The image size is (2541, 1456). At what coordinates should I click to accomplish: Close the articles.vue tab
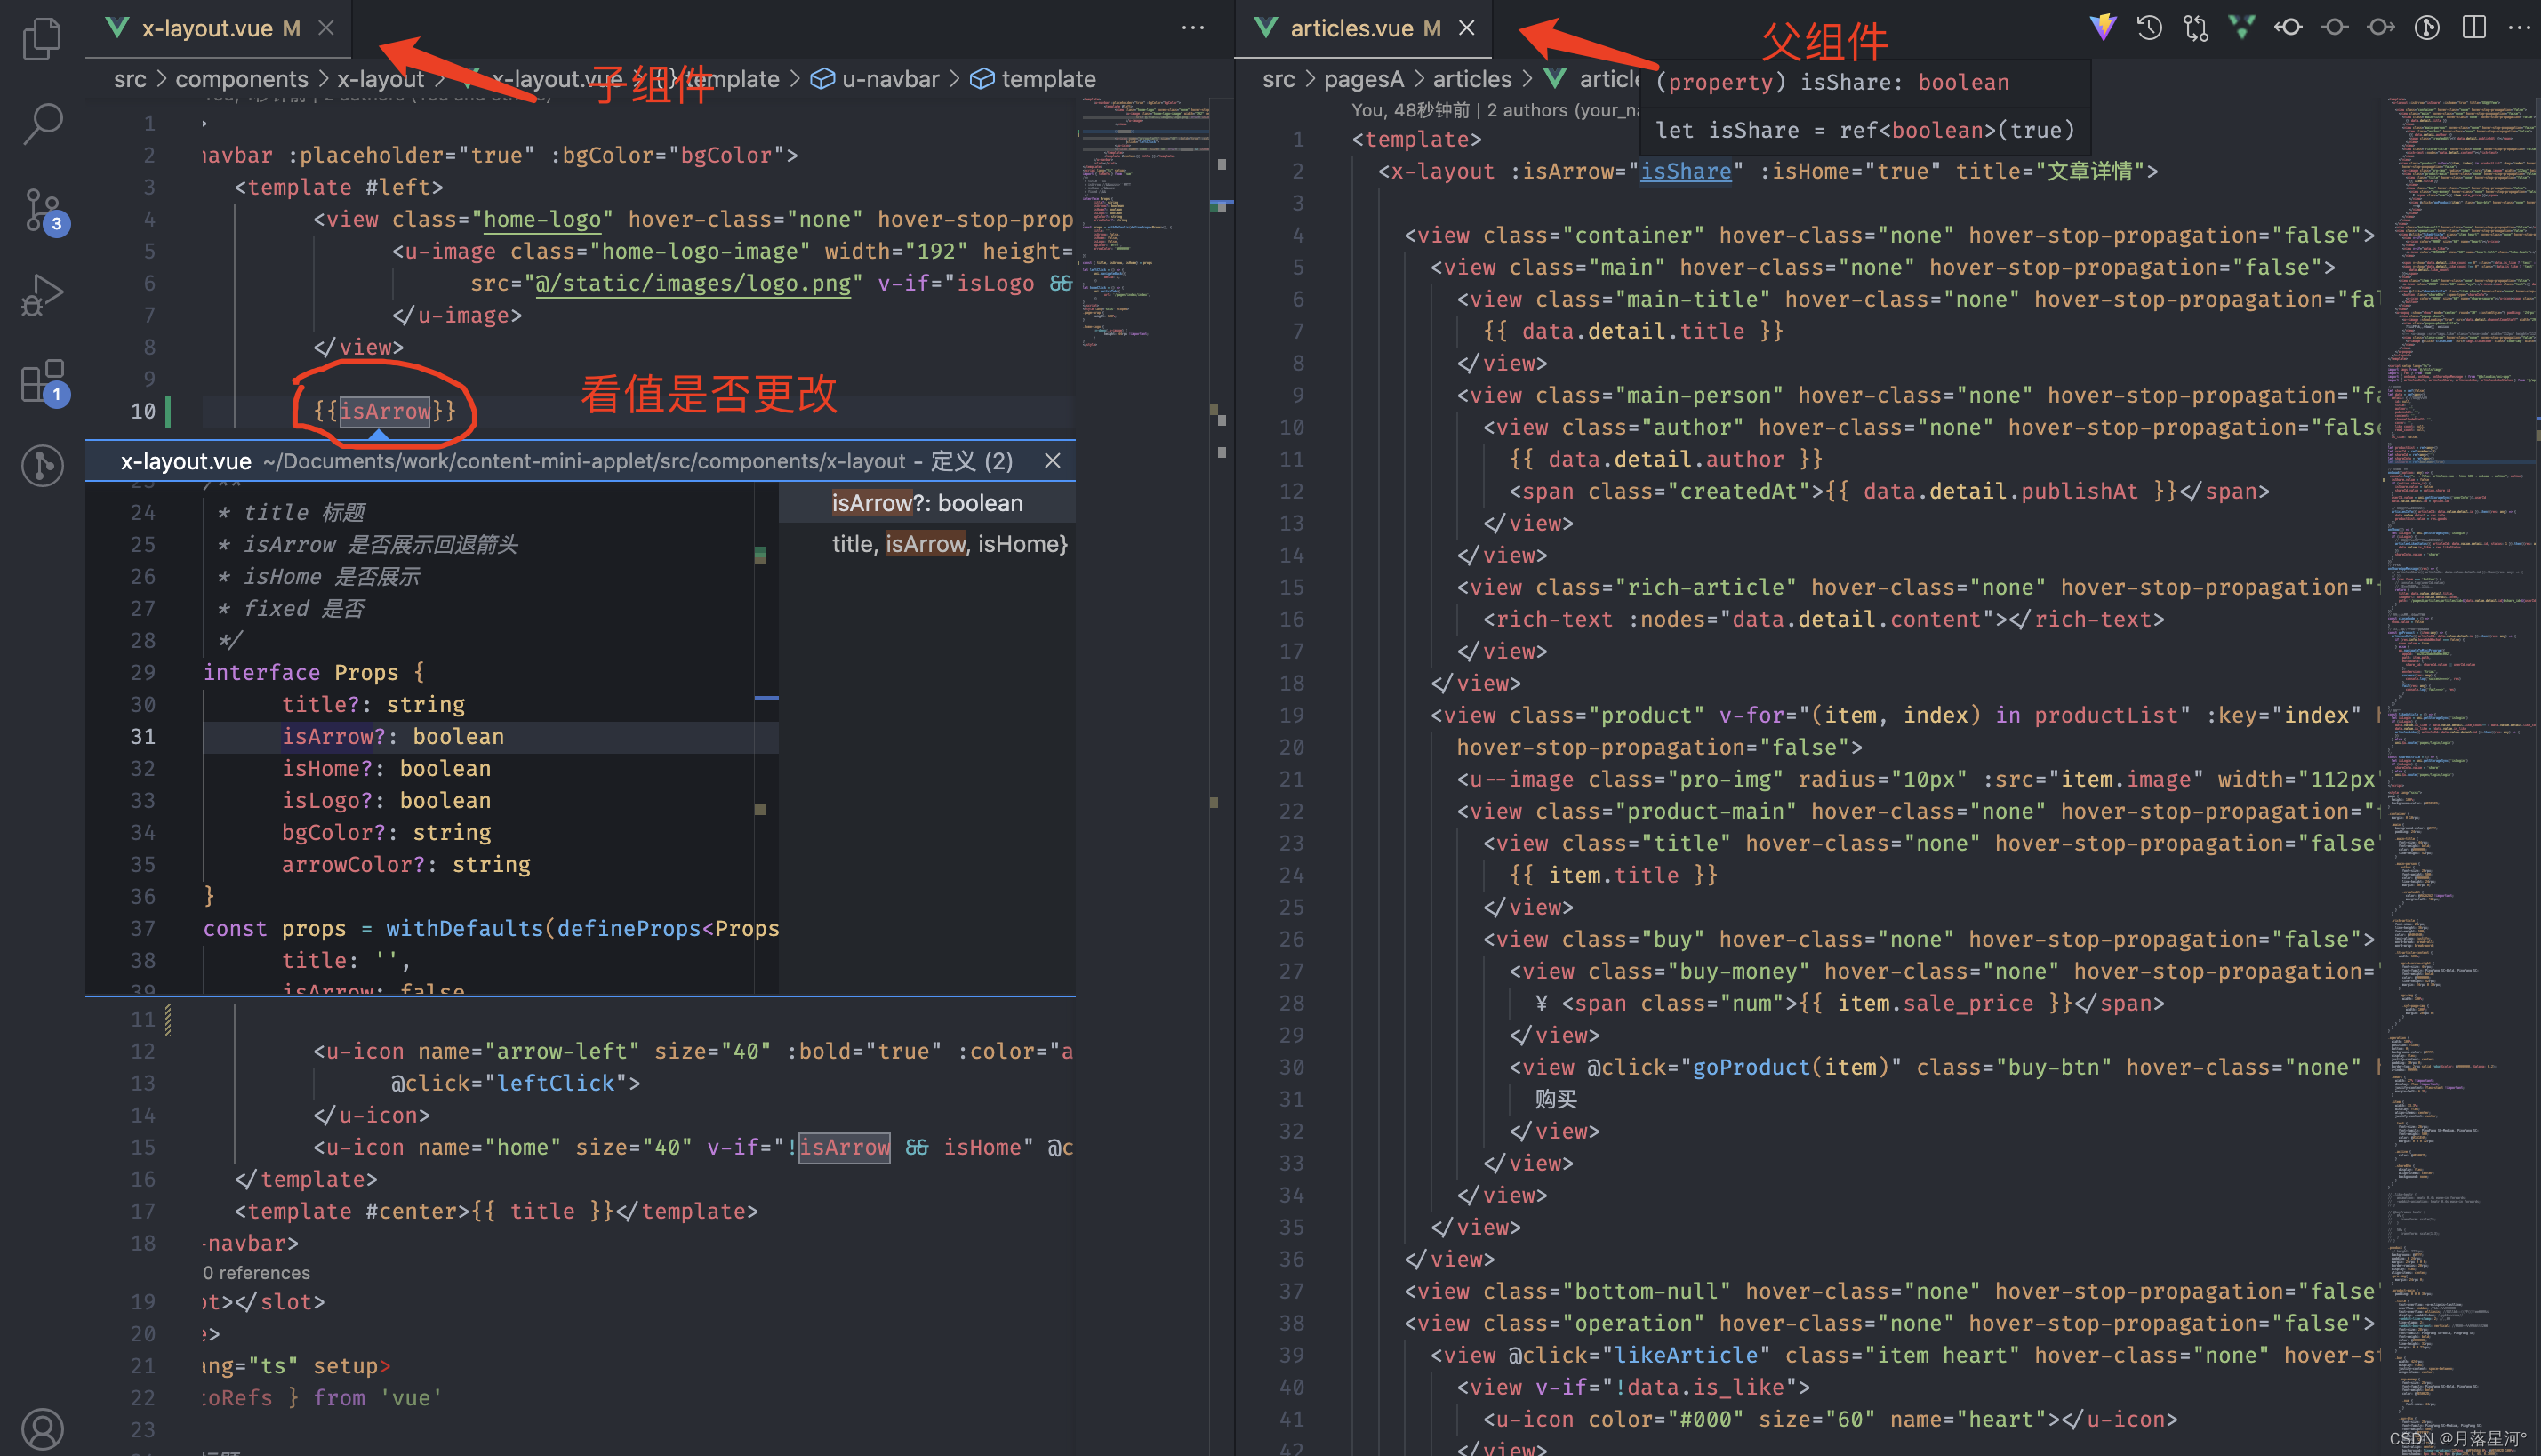click(1466, 28)
